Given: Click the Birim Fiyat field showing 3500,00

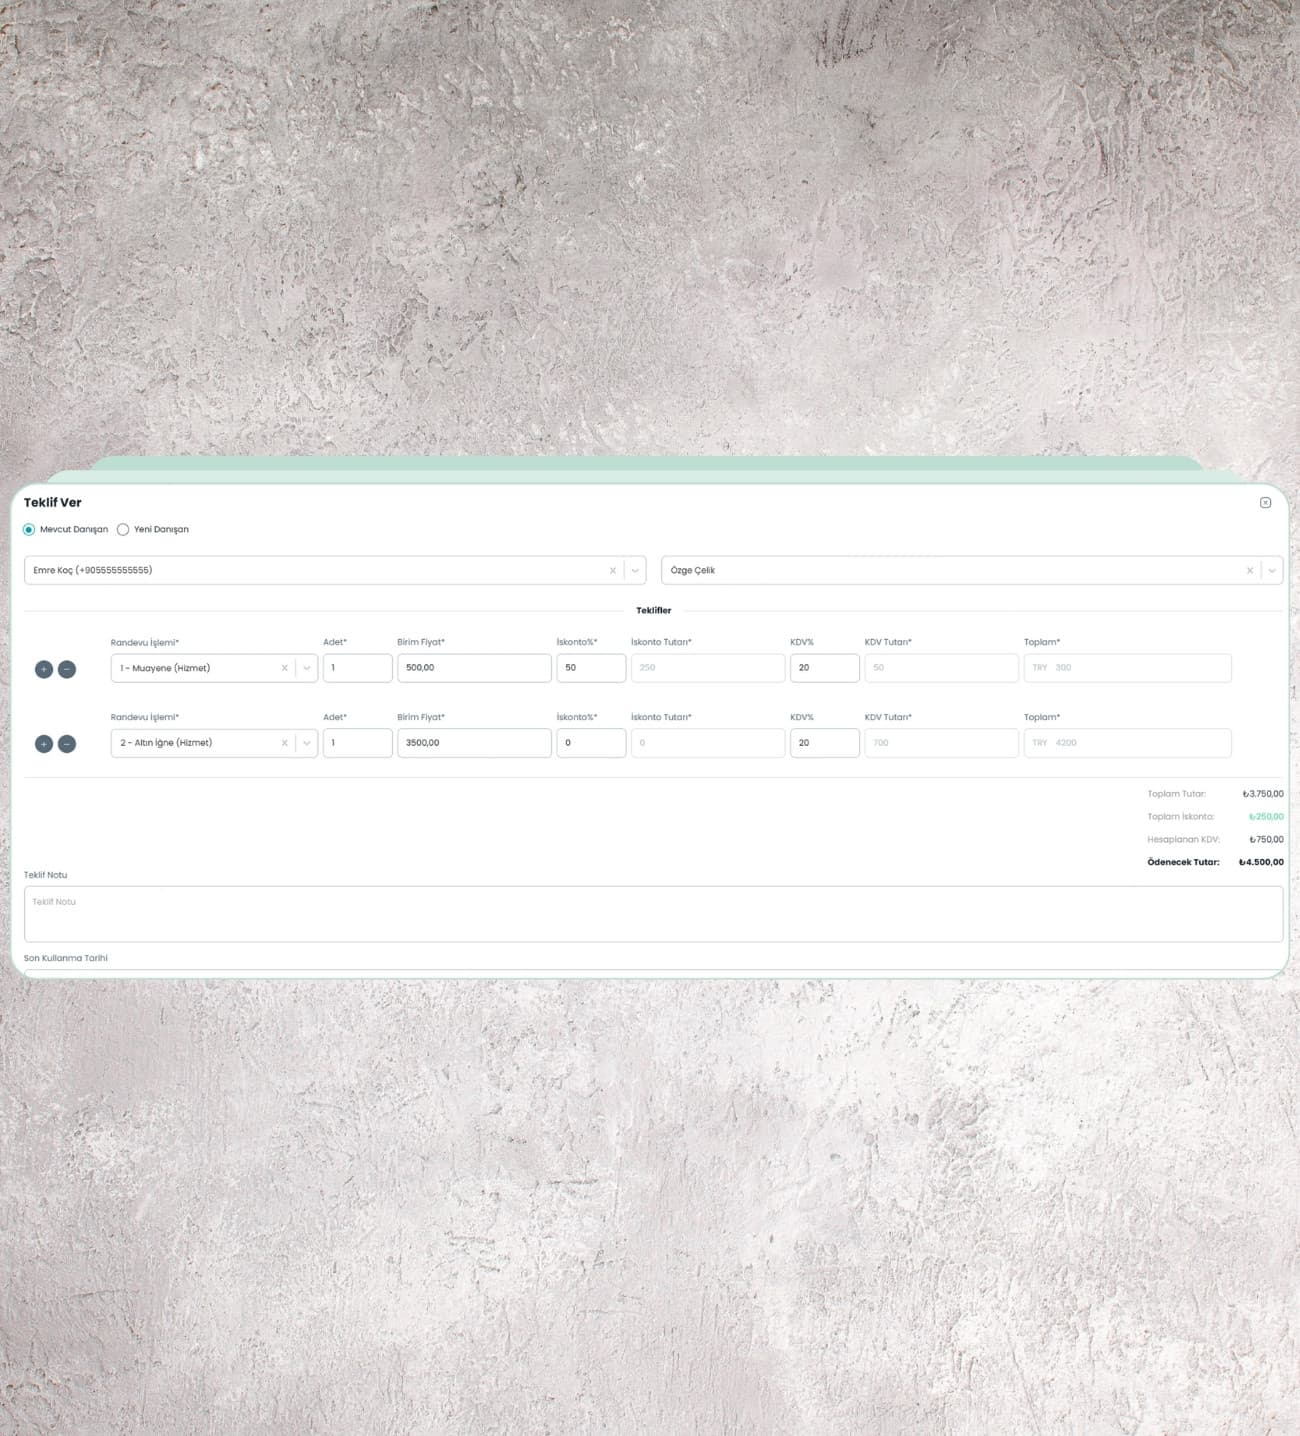Looking at the screenshot, I should [x=474, y=743].
